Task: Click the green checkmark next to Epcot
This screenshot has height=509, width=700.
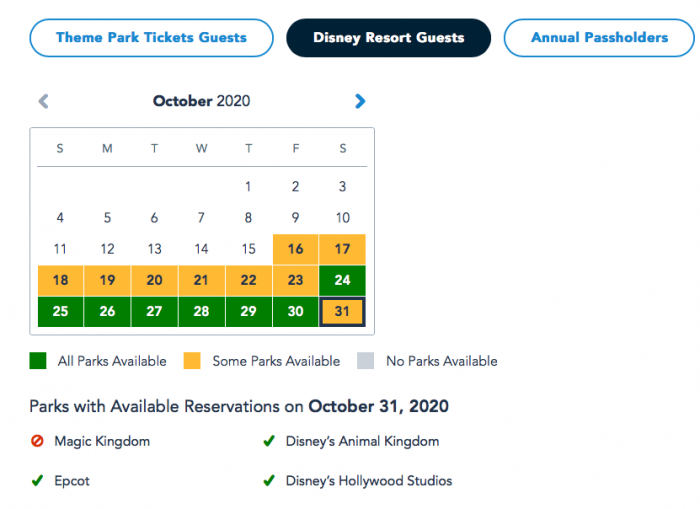Action: (x=38, y=481)
